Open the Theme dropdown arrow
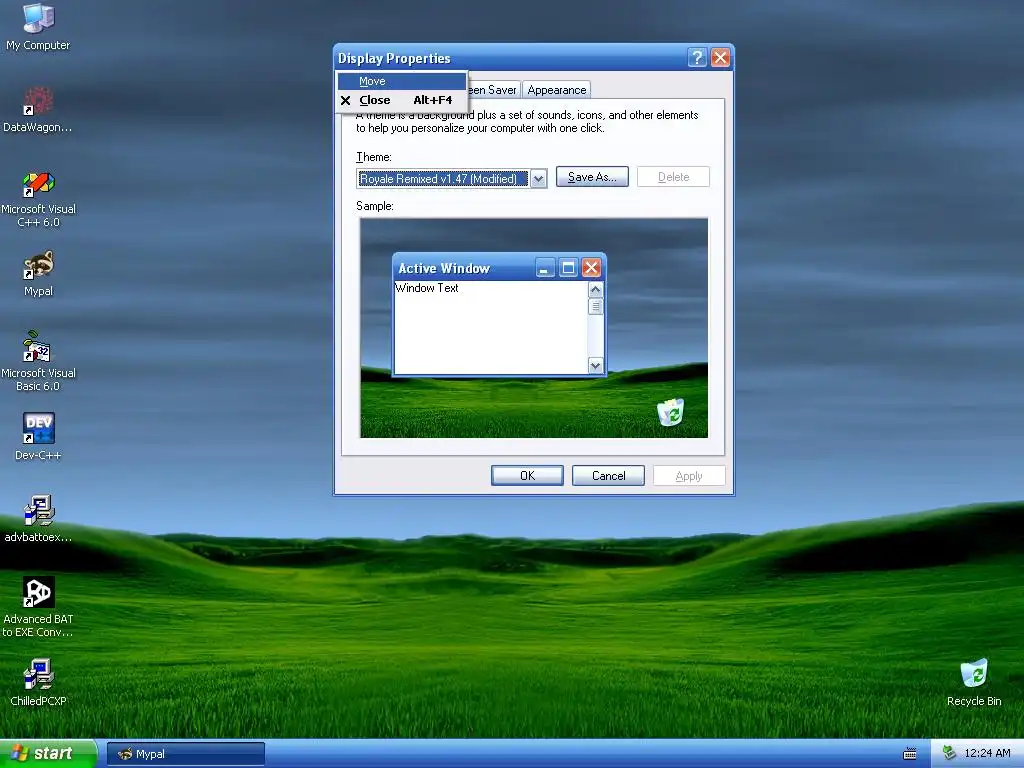 (x=538, y=178)
